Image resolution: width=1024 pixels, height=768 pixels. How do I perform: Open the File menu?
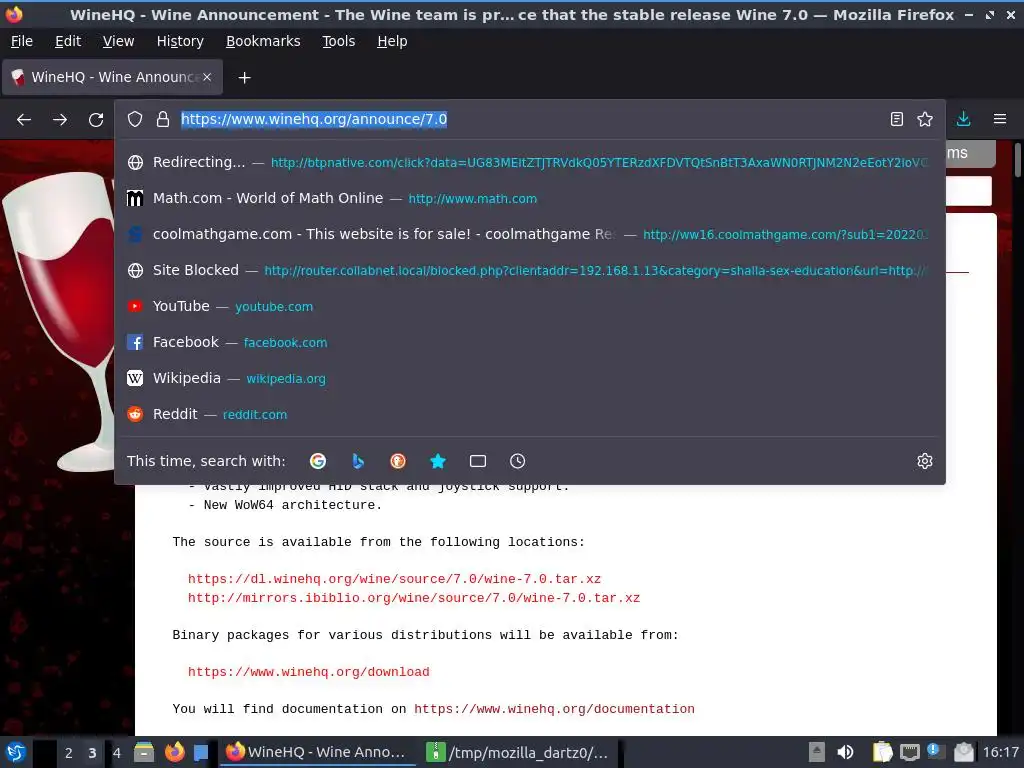22,41
